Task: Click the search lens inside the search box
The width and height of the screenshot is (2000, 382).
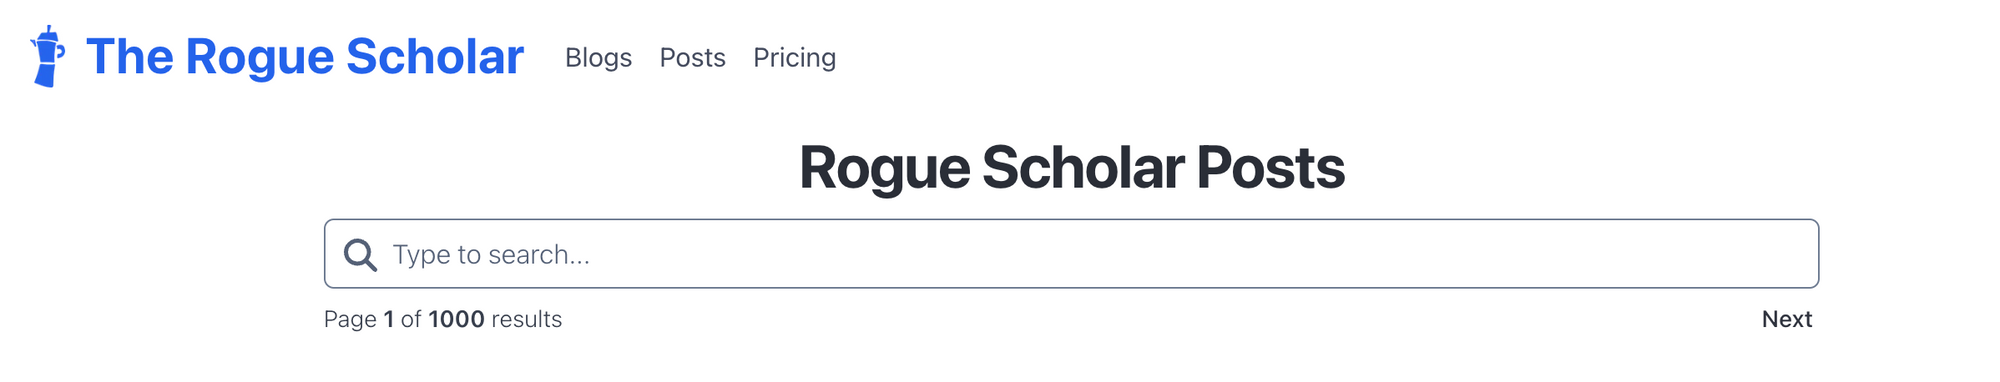Action: coord(360,255)
